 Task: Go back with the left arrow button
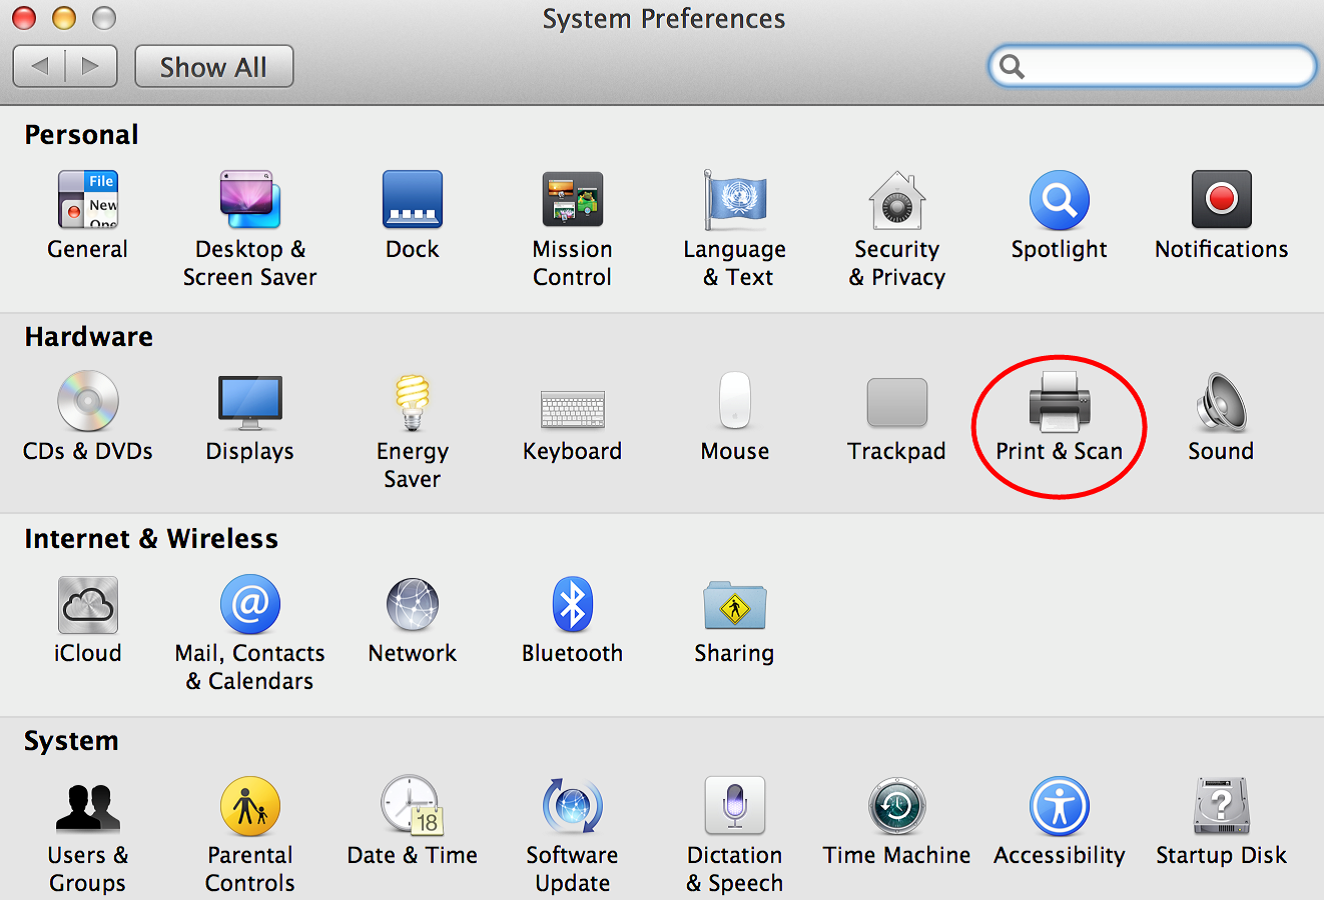pos(39,67)
